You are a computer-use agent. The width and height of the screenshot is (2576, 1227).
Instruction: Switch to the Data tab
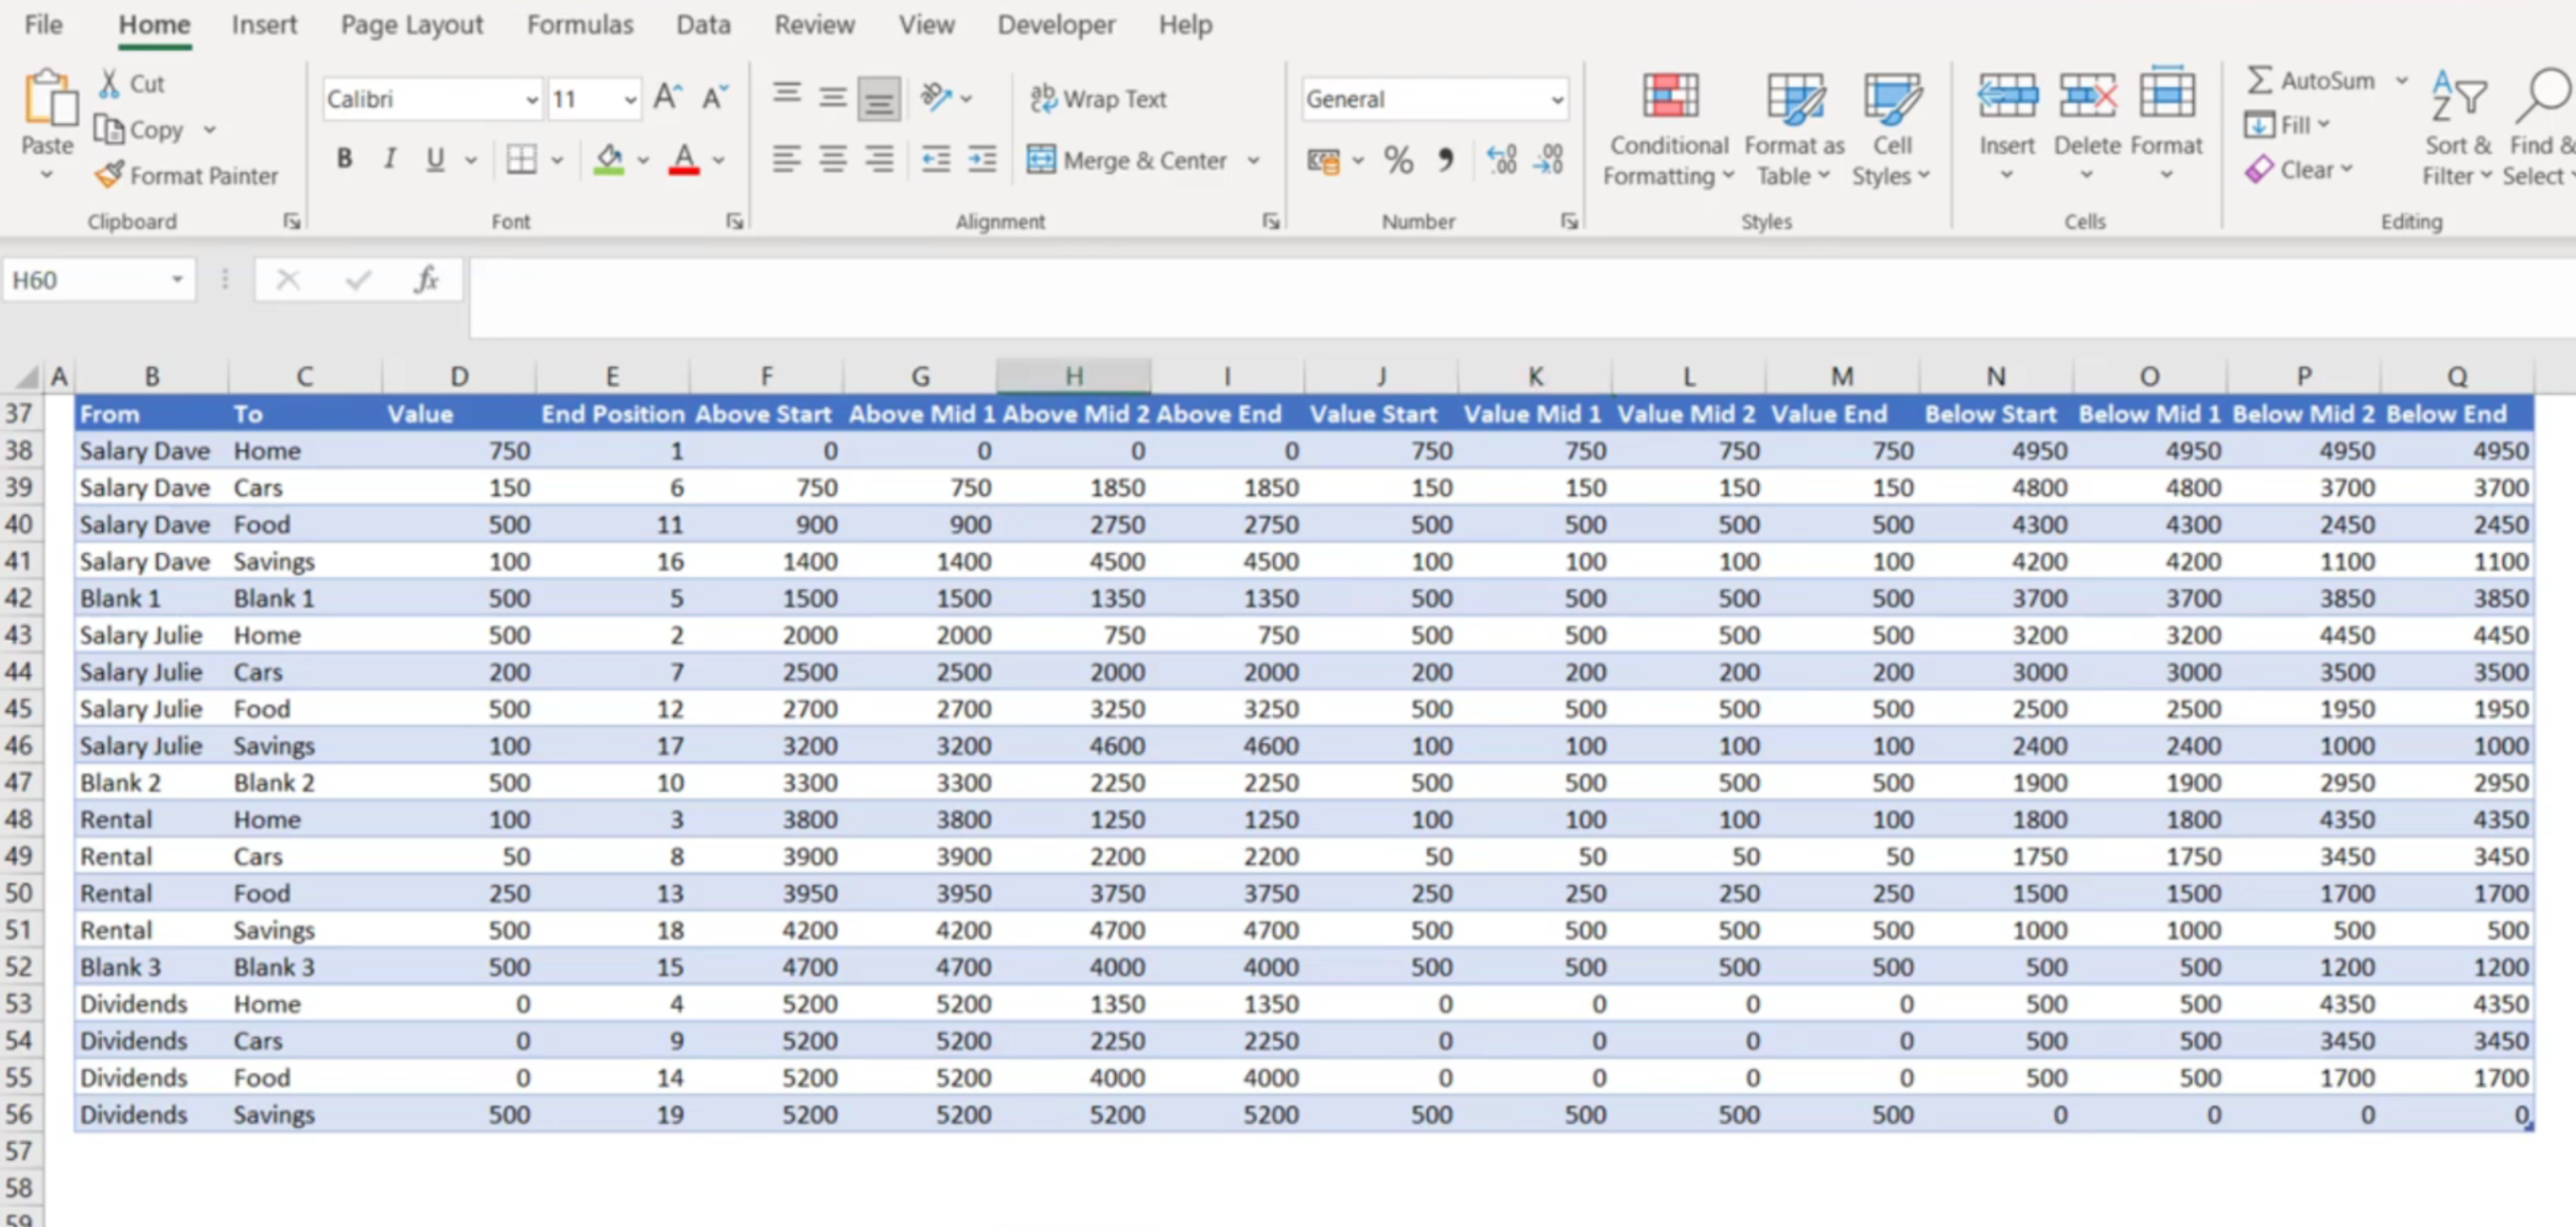703,24
